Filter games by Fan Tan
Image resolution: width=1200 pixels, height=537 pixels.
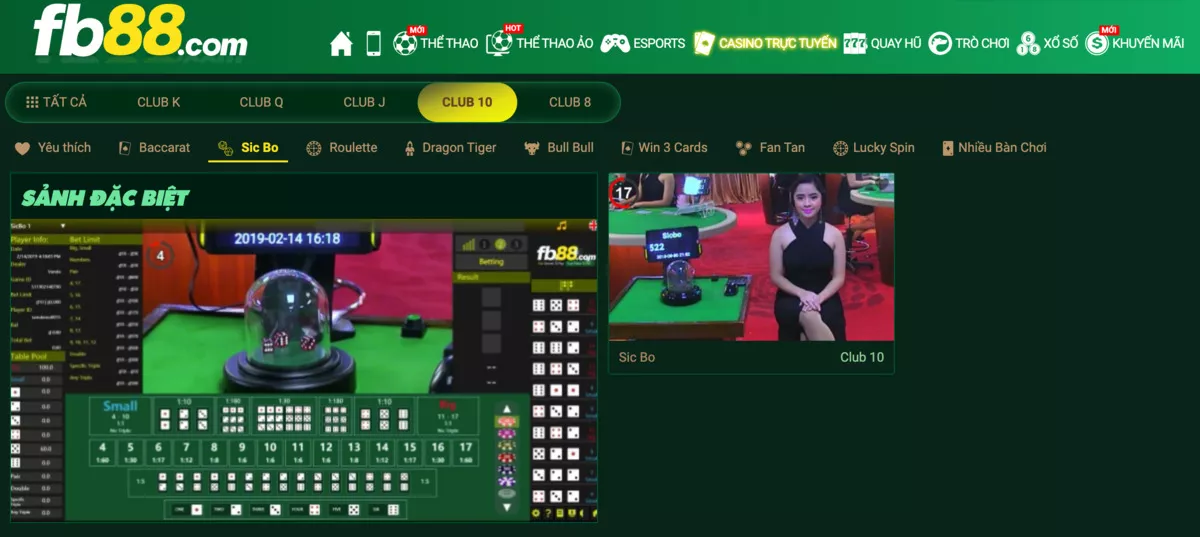770,147
